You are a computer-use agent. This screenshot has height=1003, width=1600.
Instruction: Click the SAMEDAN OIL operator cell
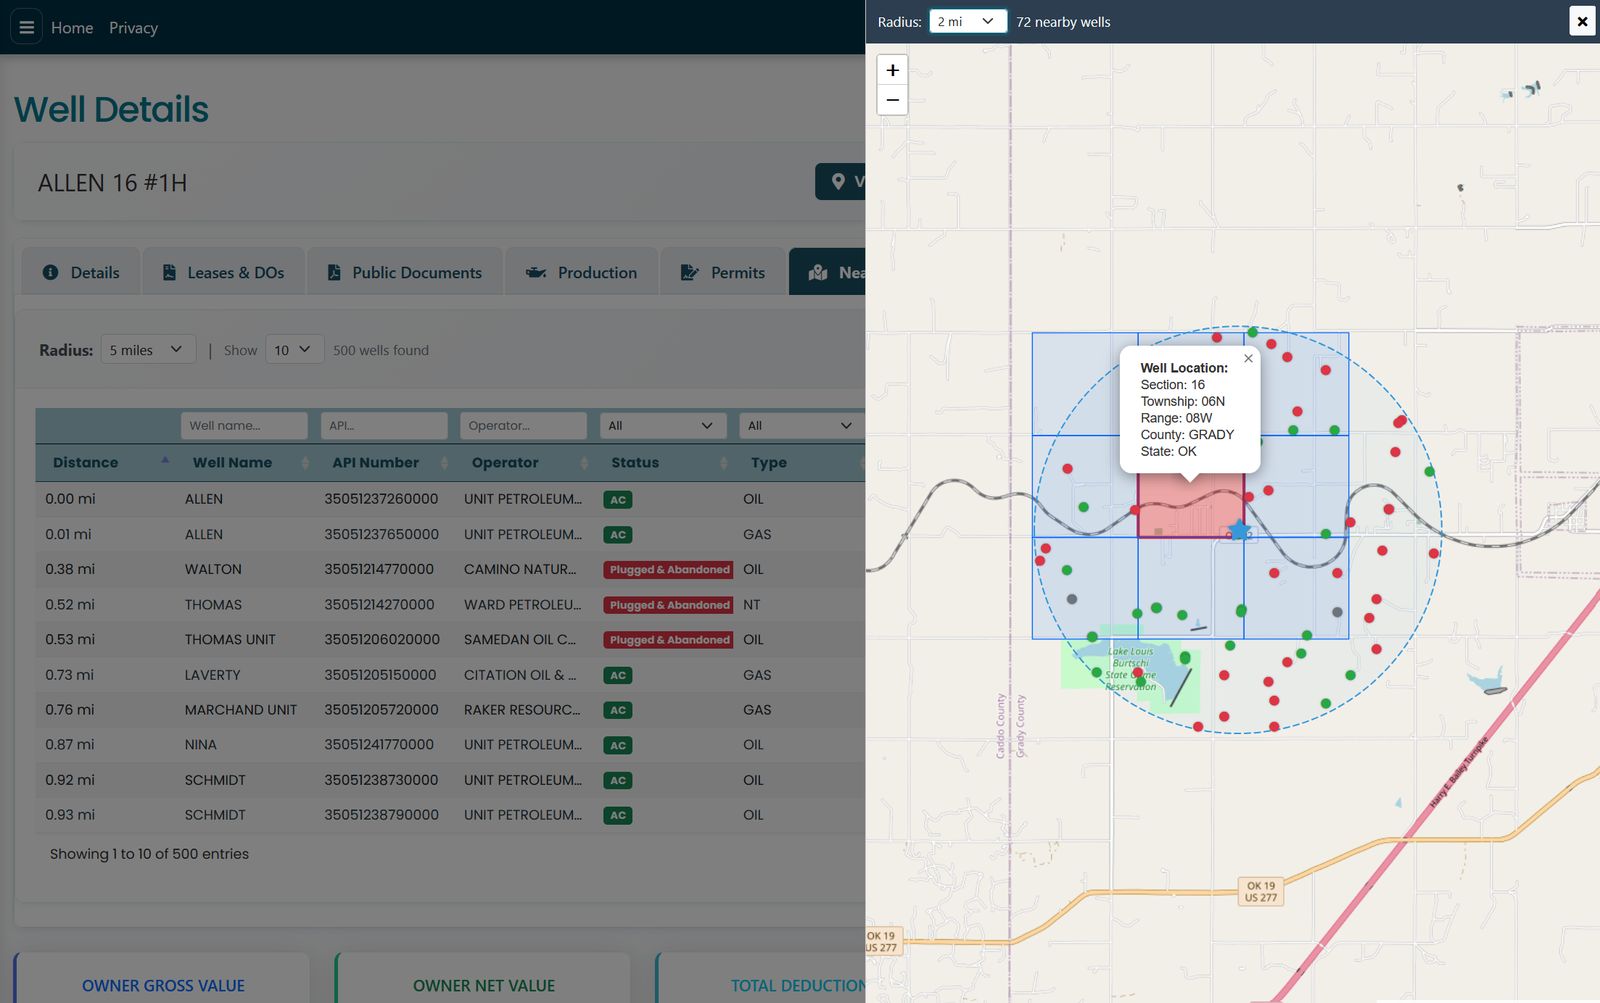pos(520,639)
